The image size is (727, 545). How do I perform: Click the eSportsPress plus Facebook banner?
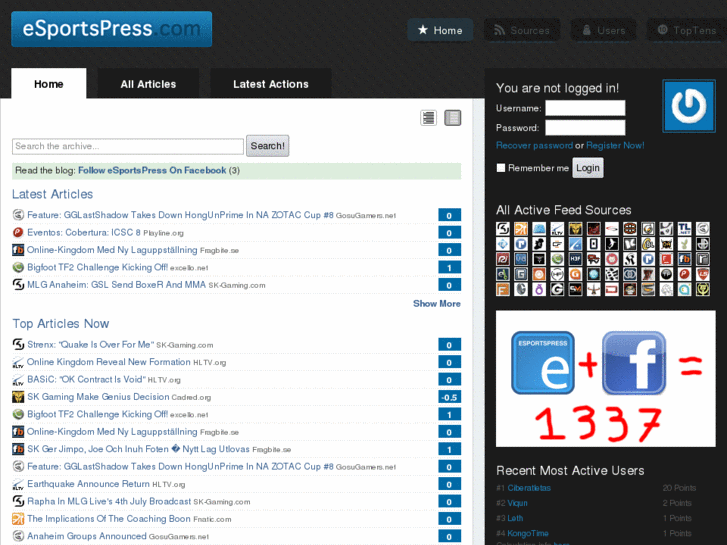point(606,378)
